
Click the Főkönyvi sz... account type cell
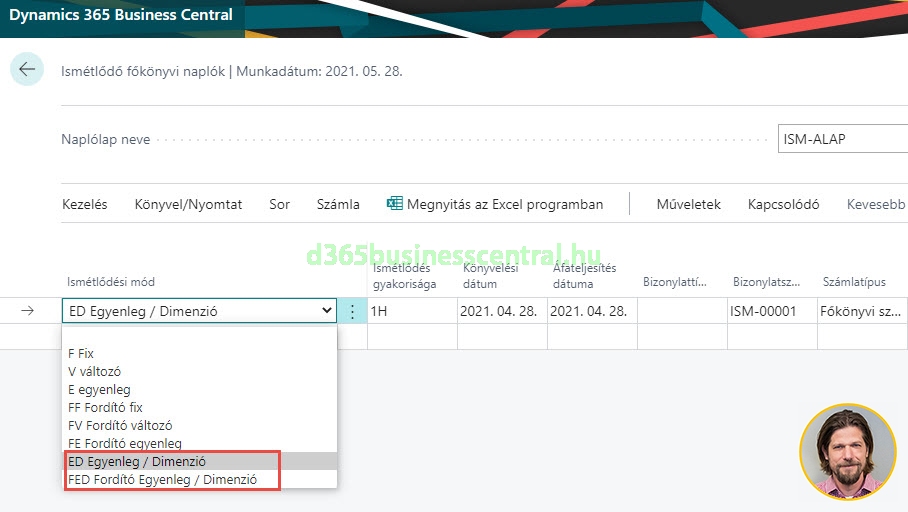pyautogui.click(x=862, y=311)
